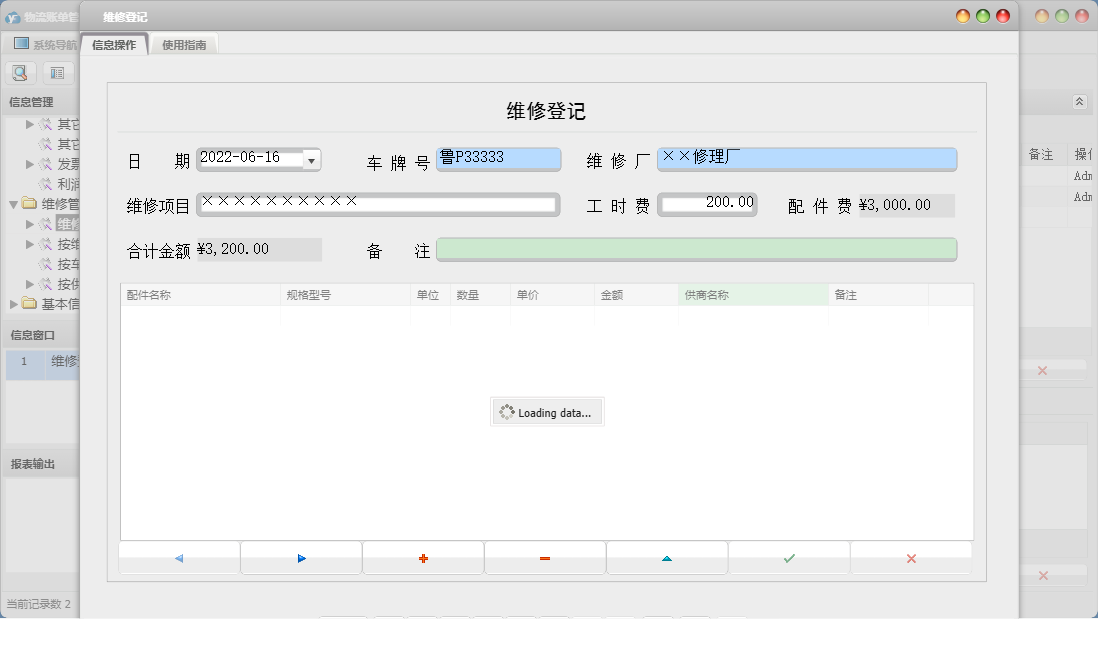Click the 车牌号 input field

pyautogui.click(x=498, y=160)
